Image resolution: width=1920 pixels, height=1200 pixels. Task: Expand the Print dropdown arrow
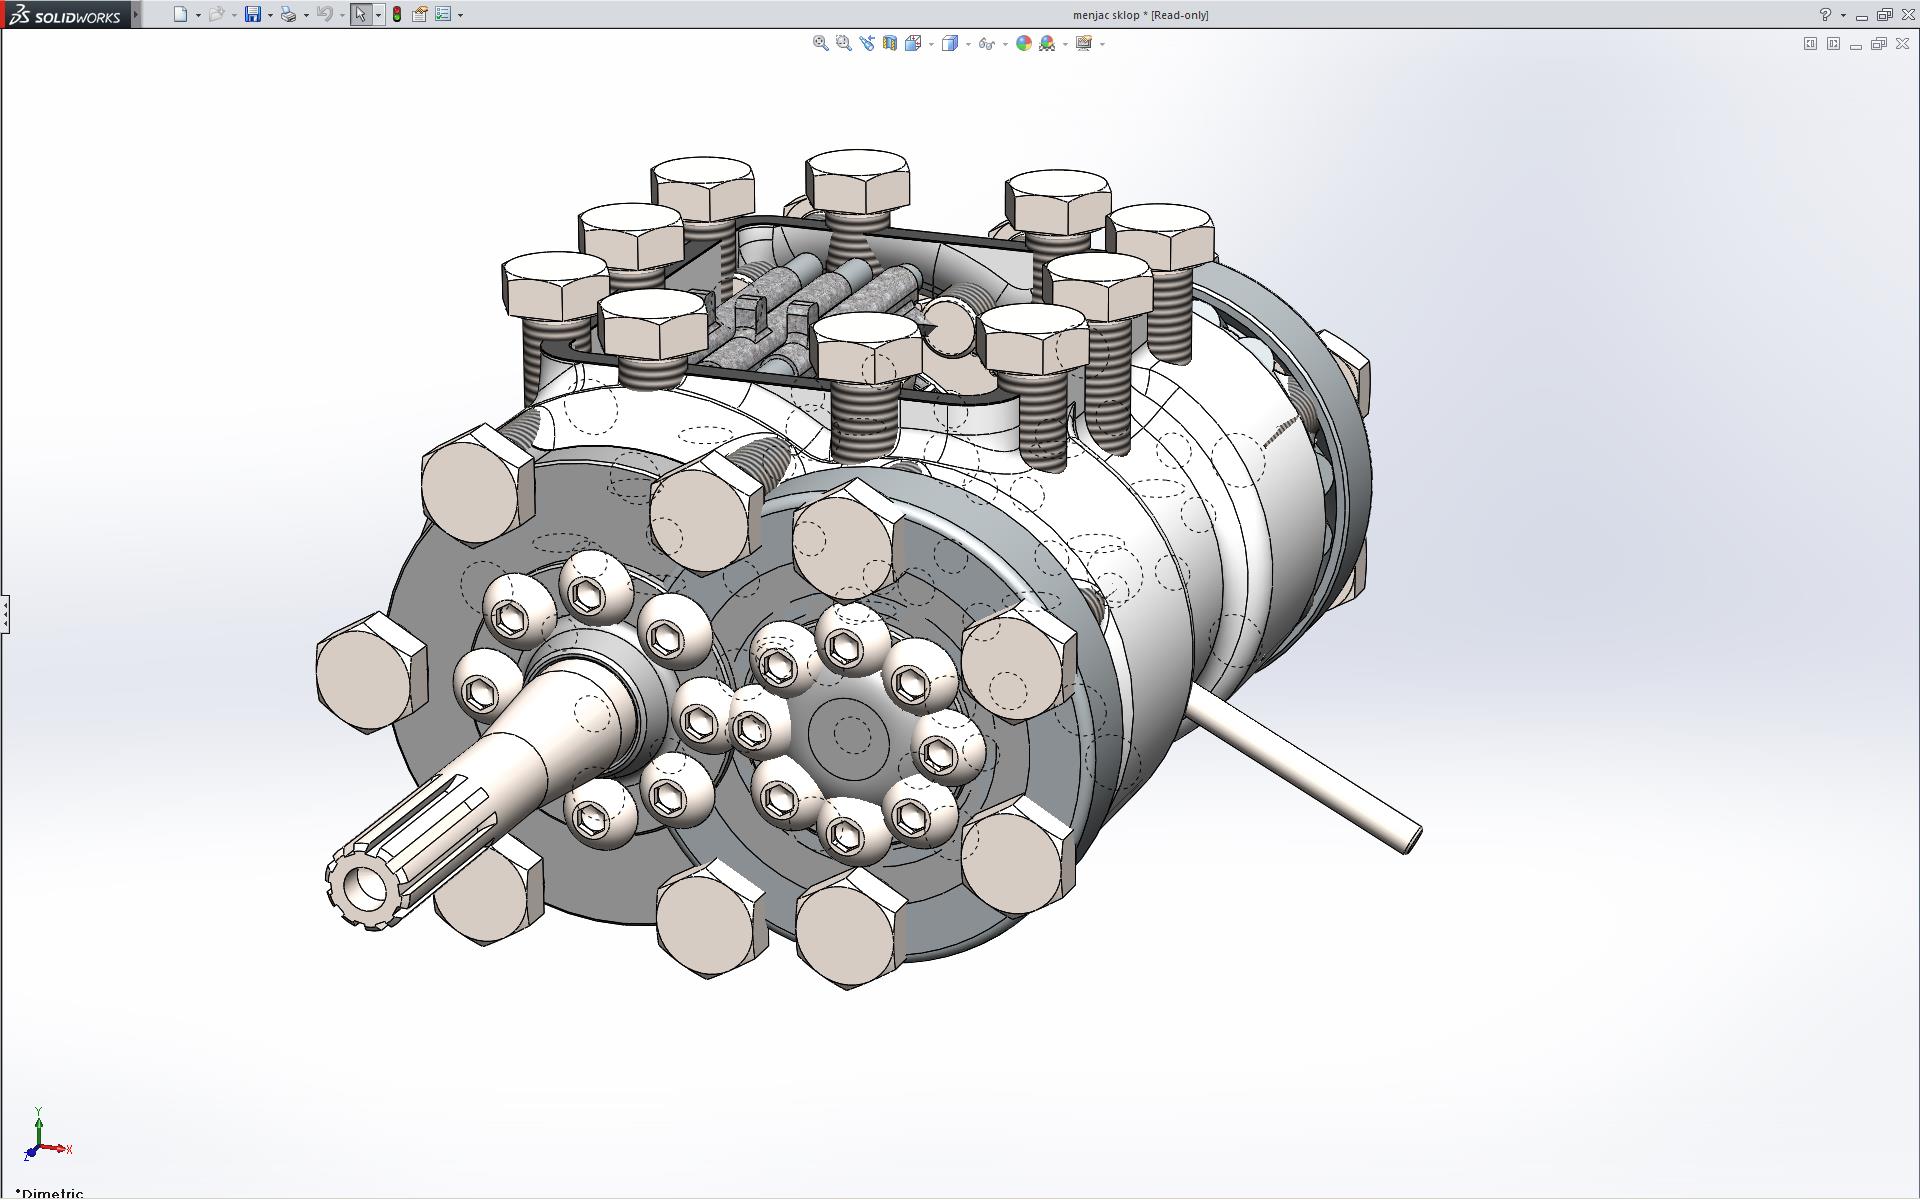306,15
